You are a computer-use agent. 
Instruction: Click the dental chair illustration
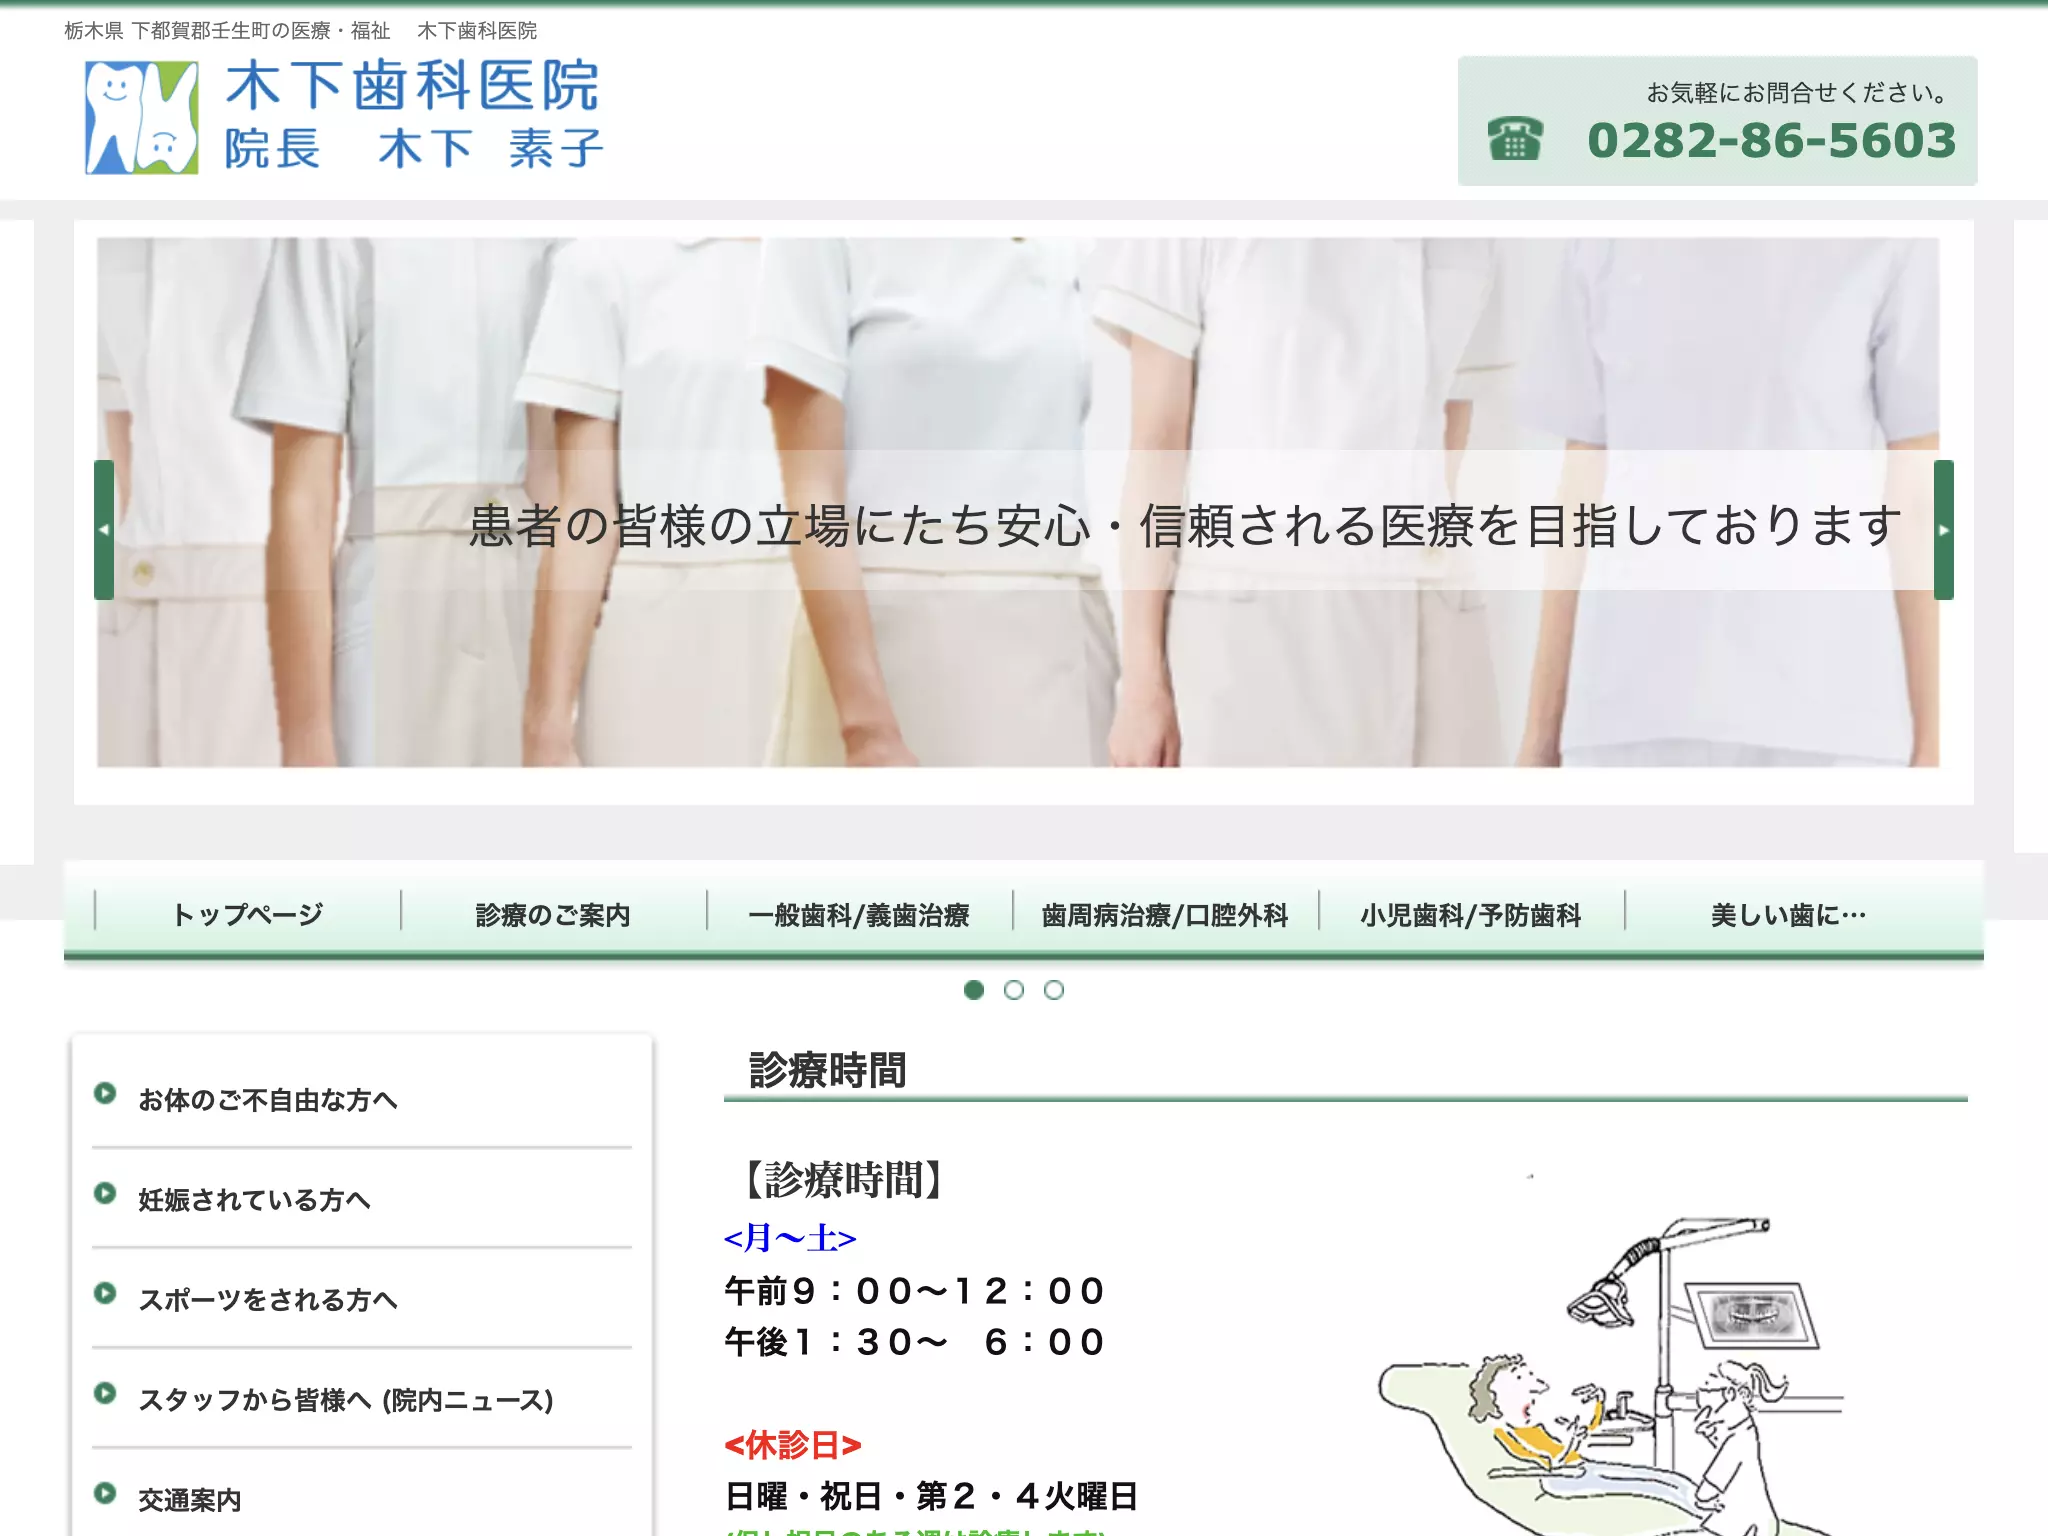[1610, 1376]
